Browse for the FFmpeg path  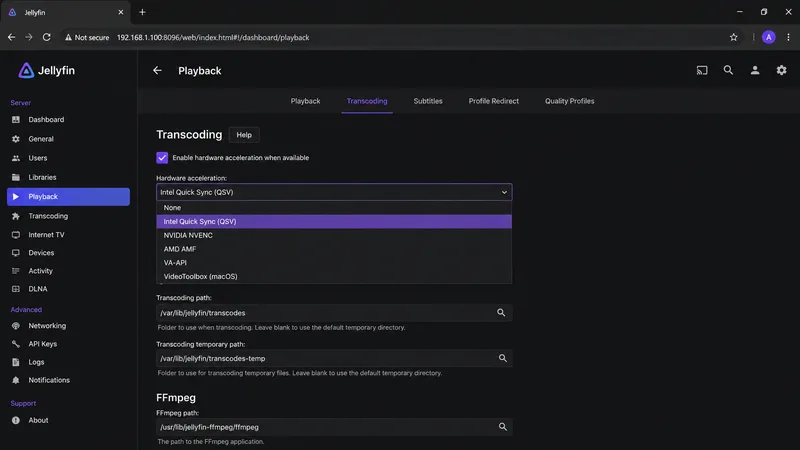tap(503, 427)
